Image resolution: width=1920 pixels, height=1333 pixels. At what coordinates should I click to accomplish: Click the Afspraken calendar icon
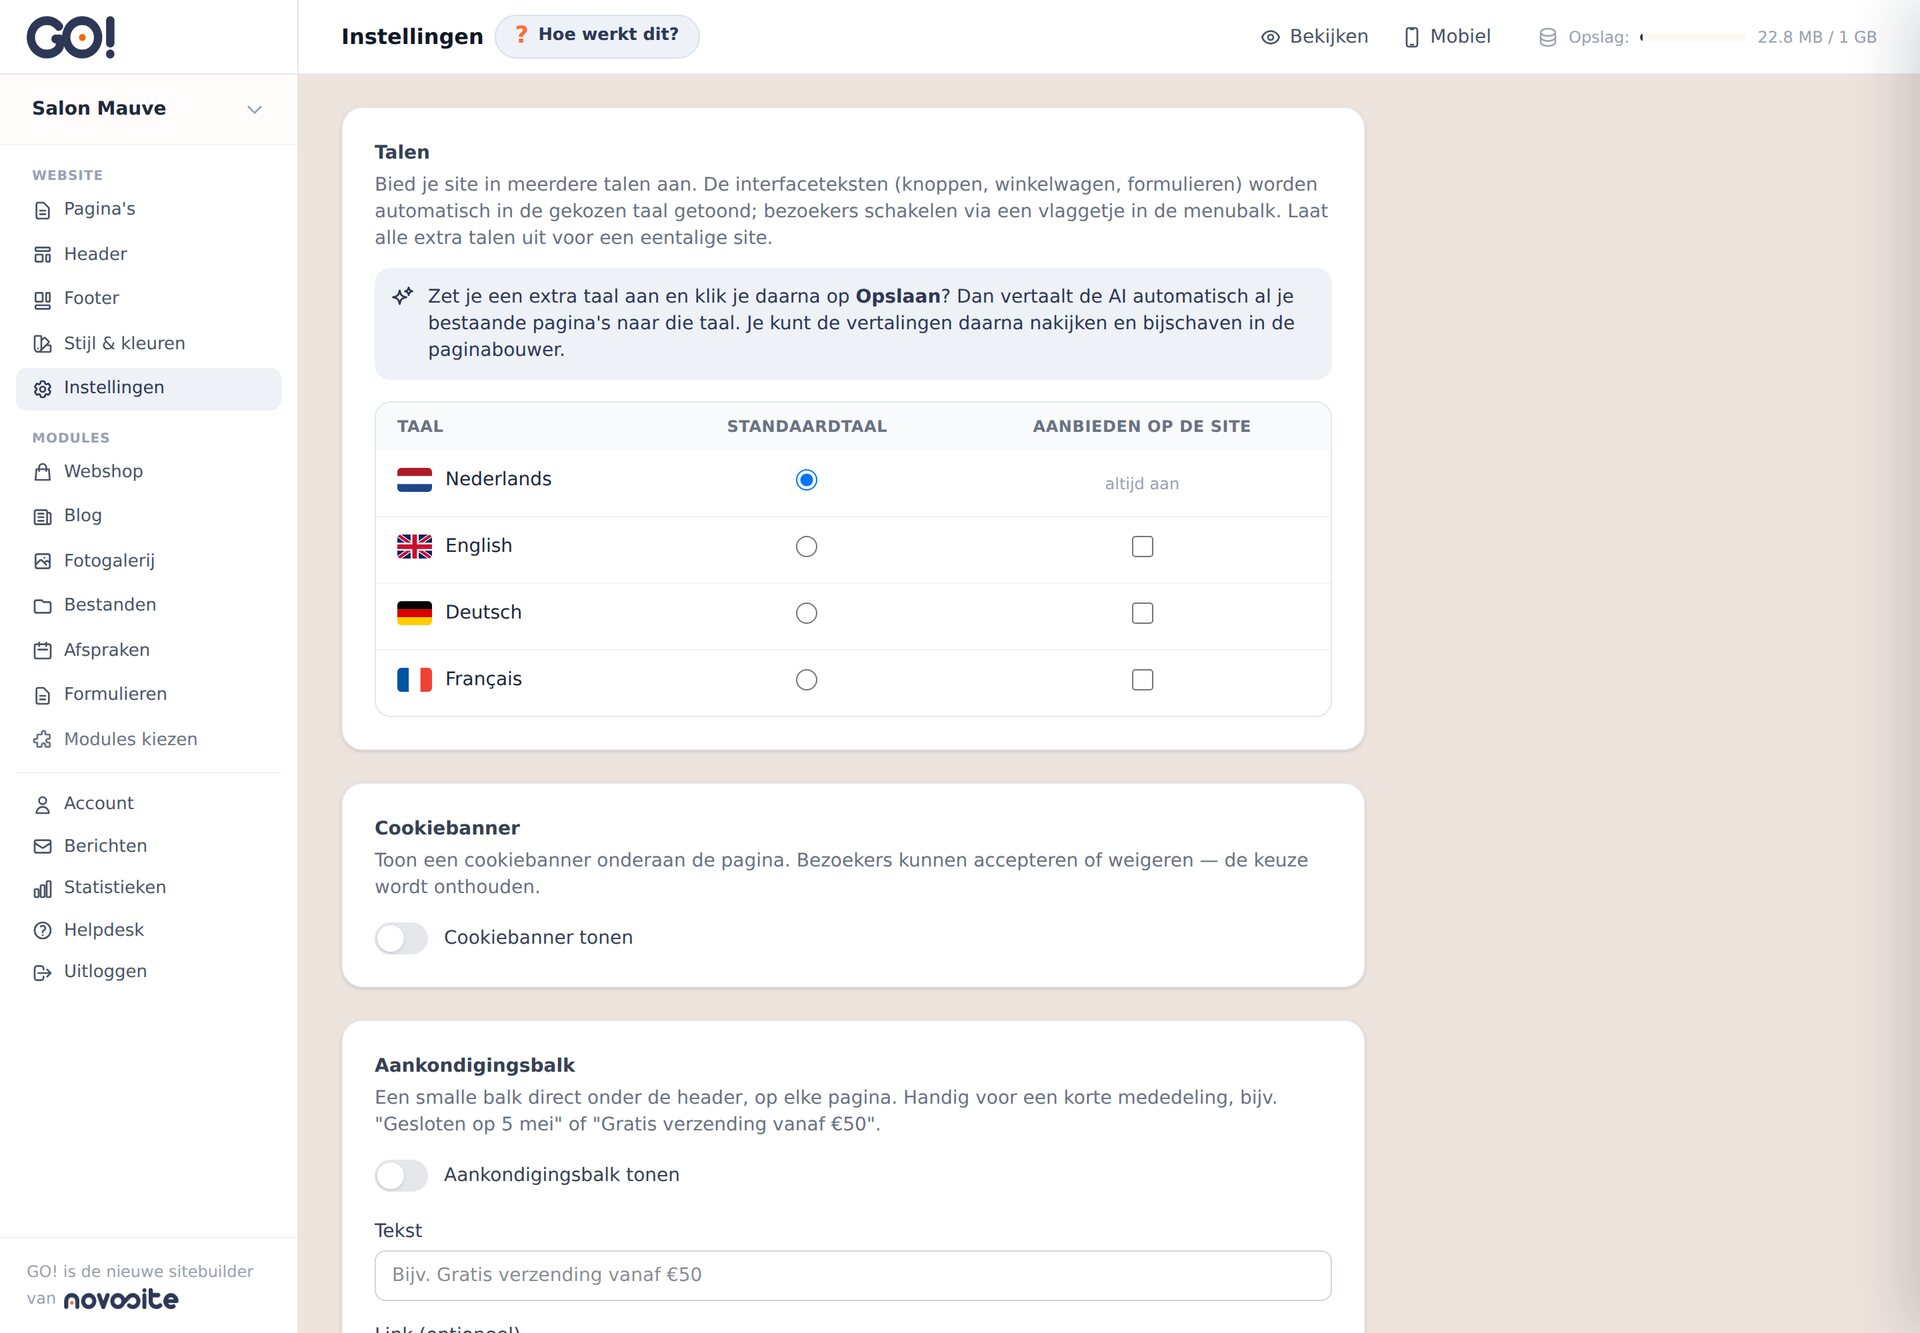[42, 651]
